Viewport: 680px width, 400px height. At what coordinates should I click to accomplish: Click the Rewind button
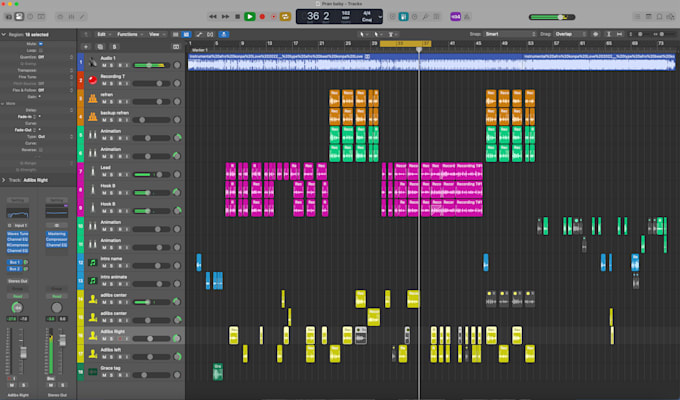212,16
